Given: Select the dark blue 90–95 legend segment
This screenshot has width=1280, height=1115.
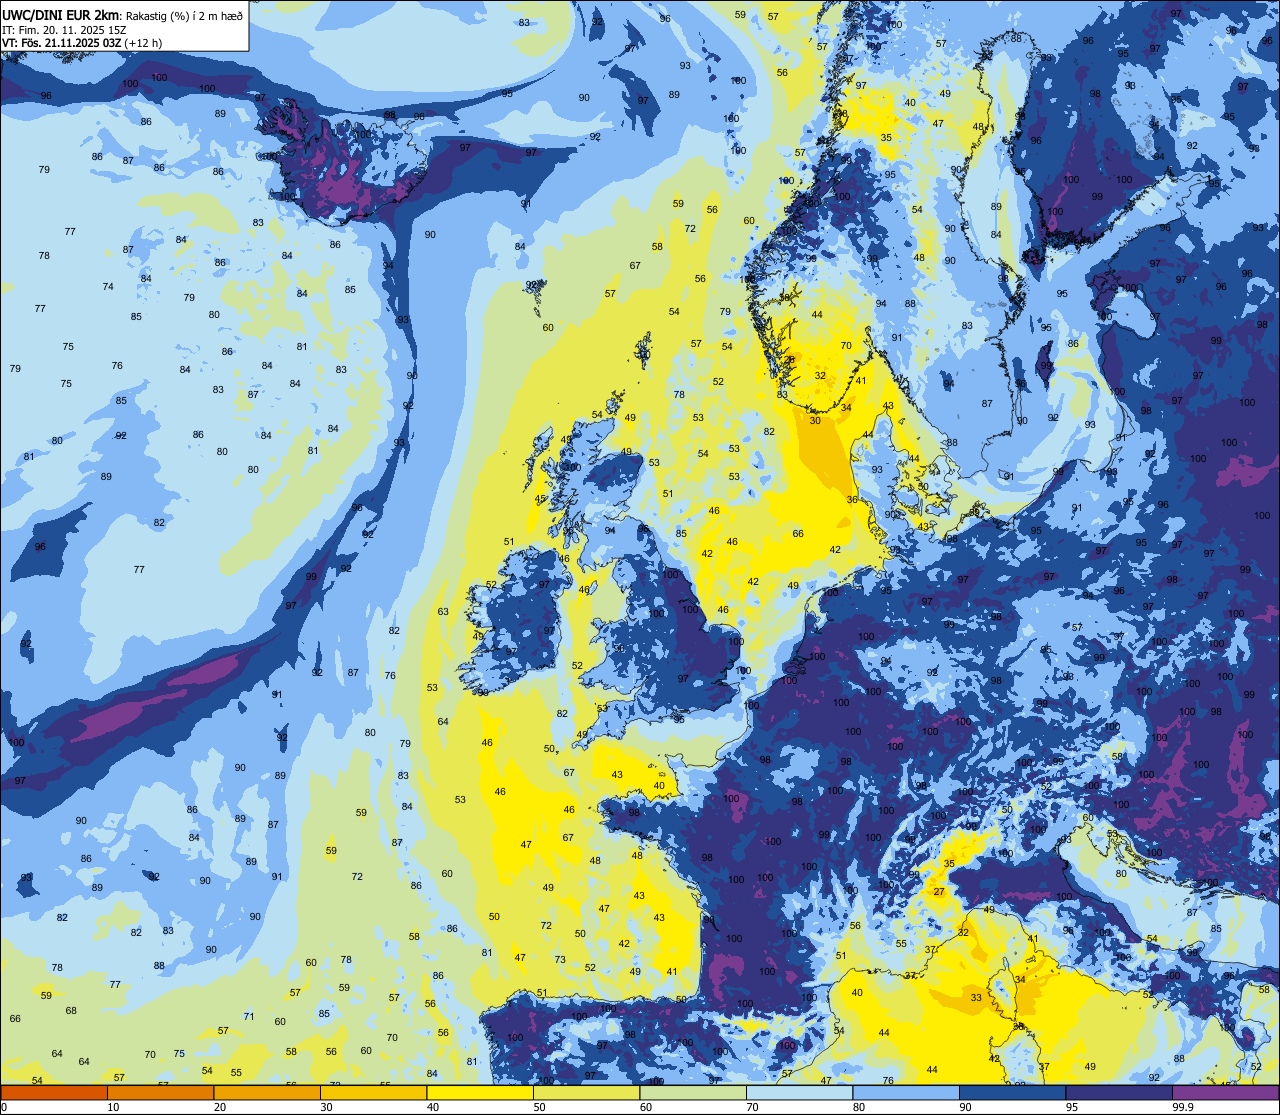Looking at the screenshot, I should 1012,1092.
